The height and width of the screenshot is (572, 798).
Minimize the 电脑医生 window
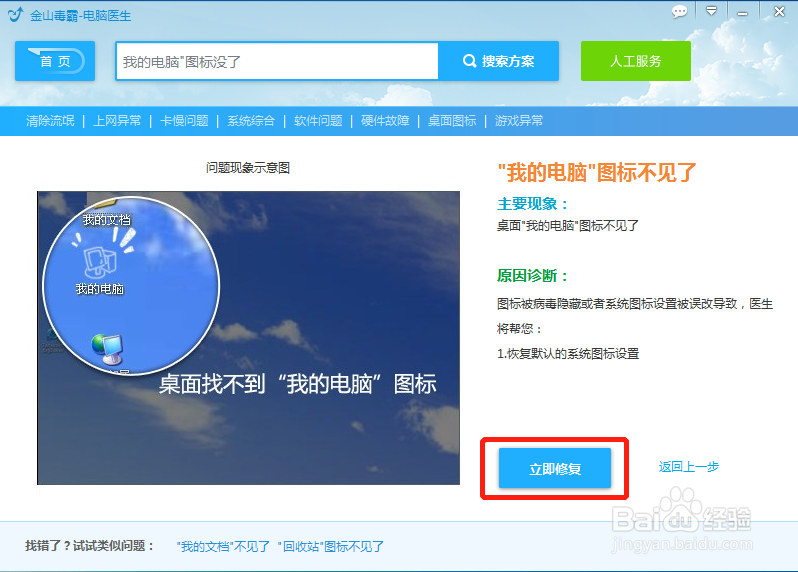[743, 12]
